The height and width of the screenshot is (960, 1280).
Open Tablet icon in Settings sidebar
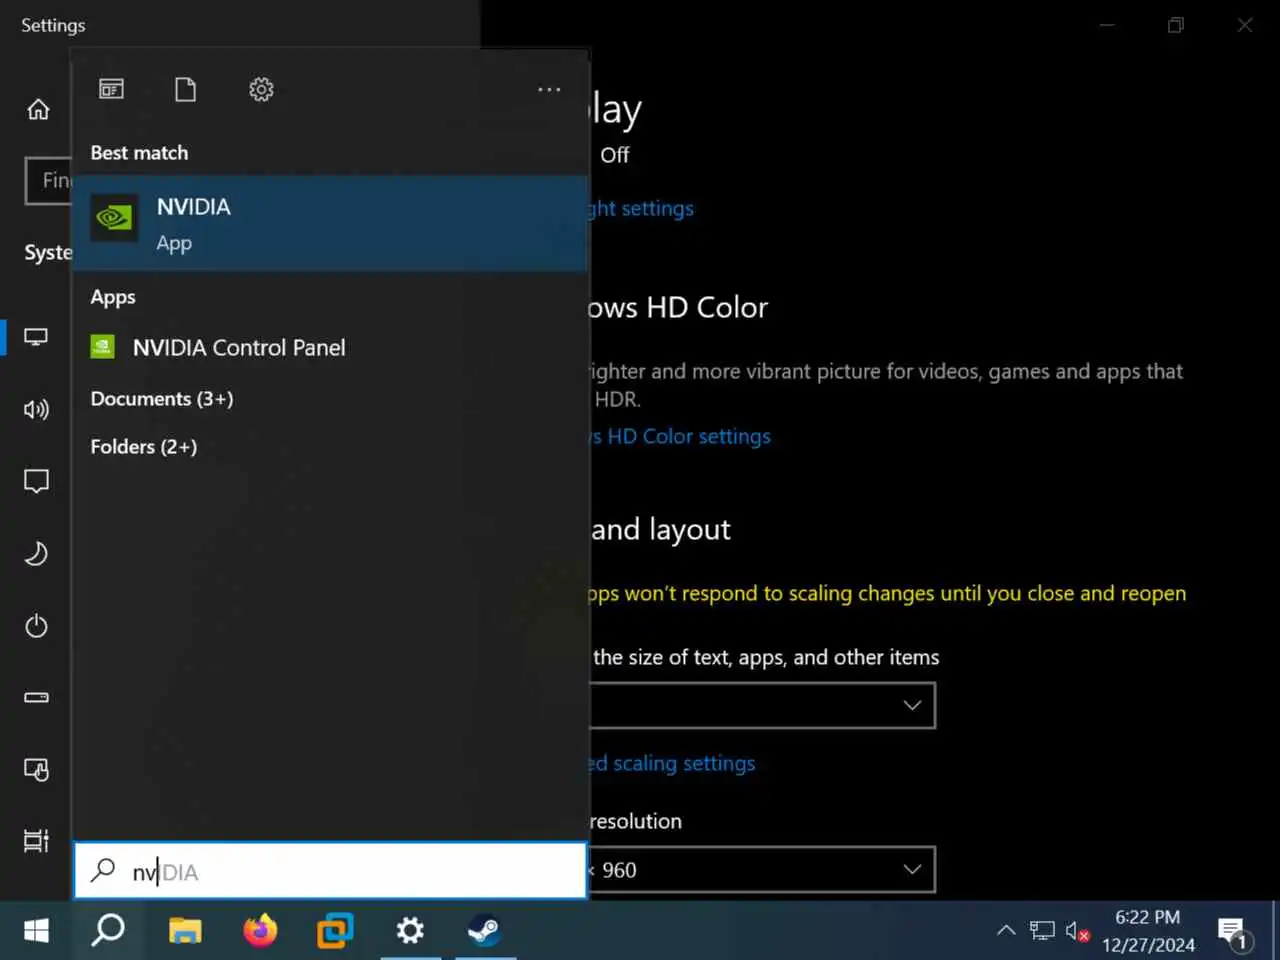click(36, 769)
